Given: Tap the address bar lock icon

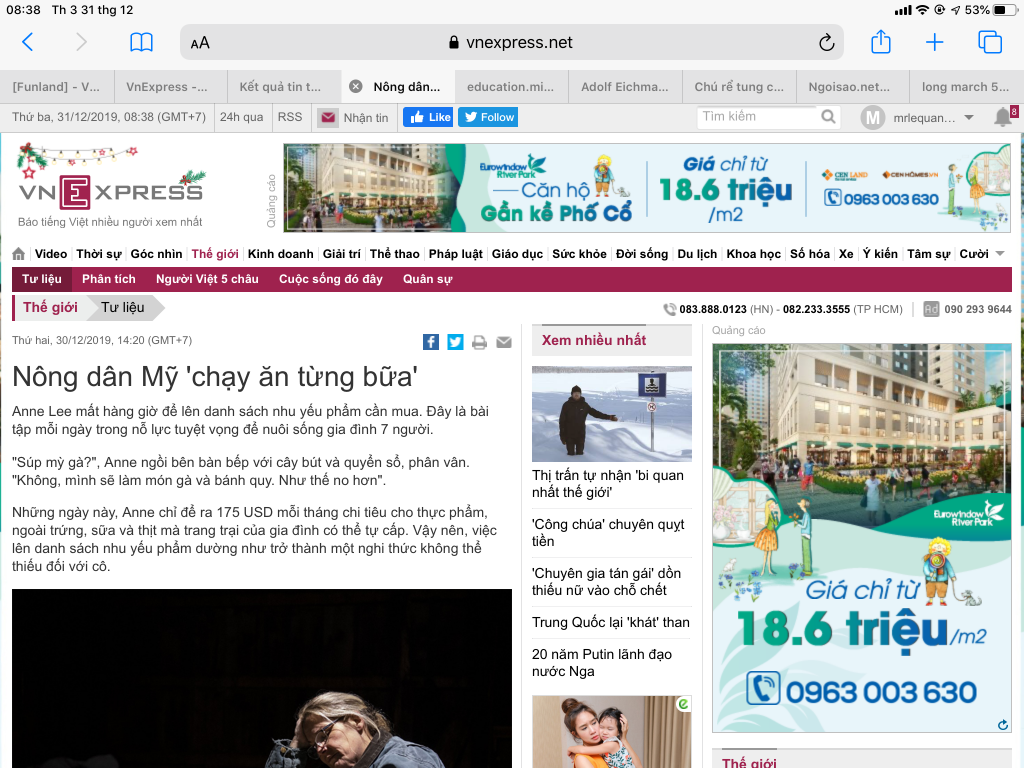Looking at the screenshot, I should [x=454, y=42].
